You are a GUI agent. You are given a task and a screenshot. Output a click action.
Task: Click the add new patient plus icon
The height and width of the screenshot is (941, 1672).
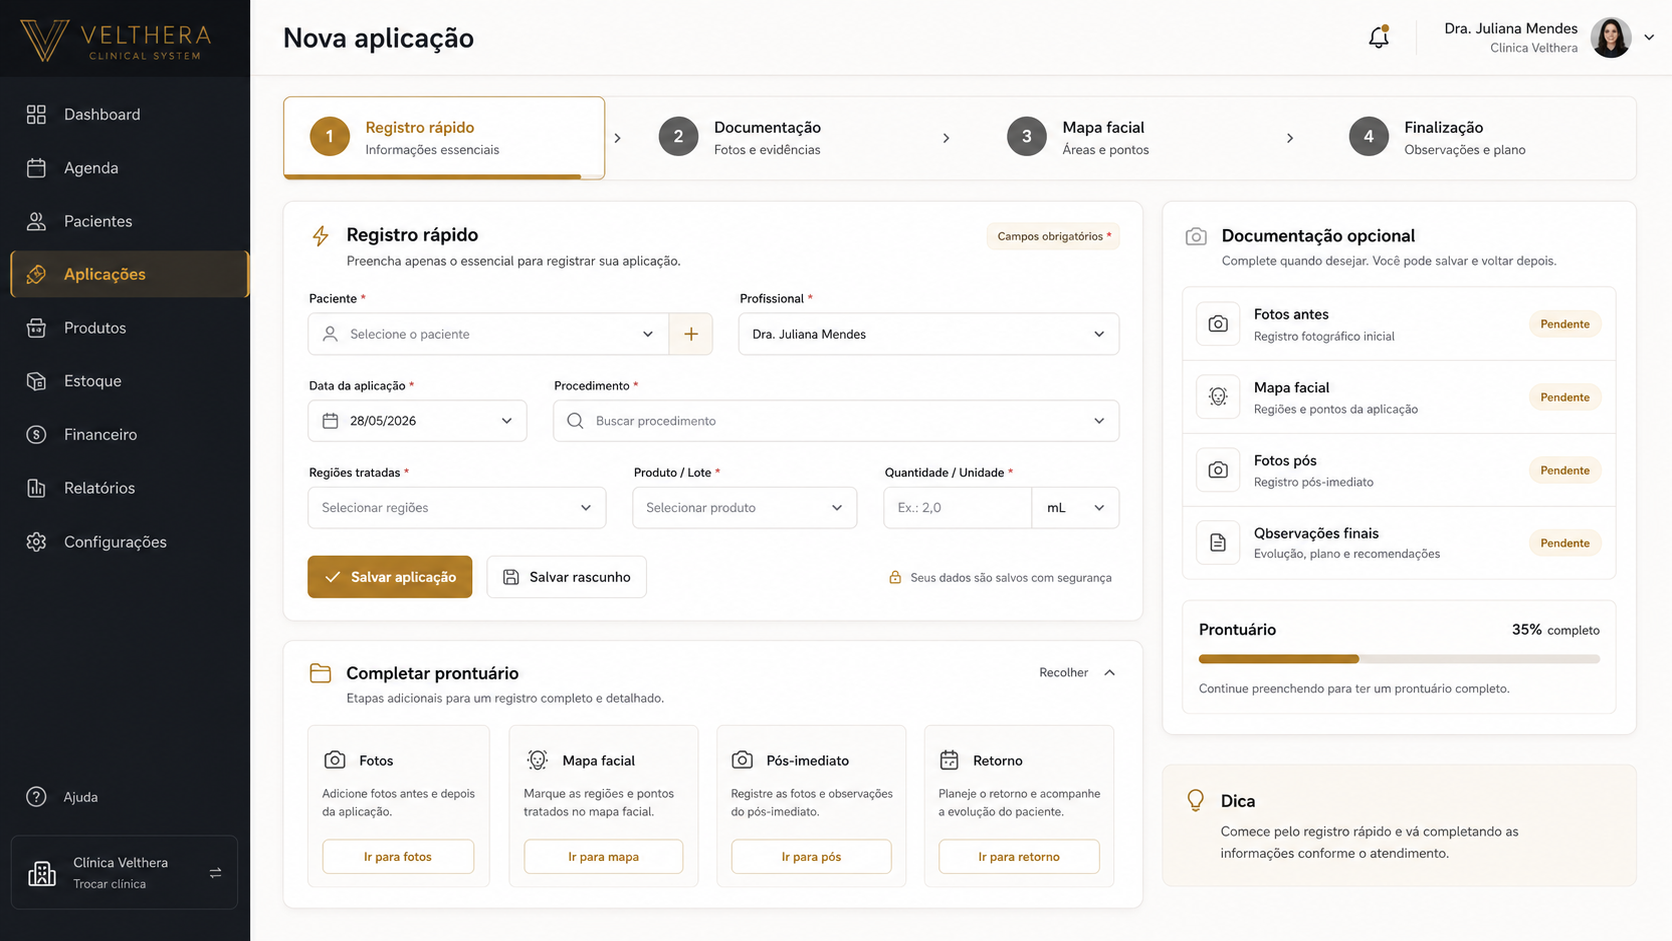point(691,334)
